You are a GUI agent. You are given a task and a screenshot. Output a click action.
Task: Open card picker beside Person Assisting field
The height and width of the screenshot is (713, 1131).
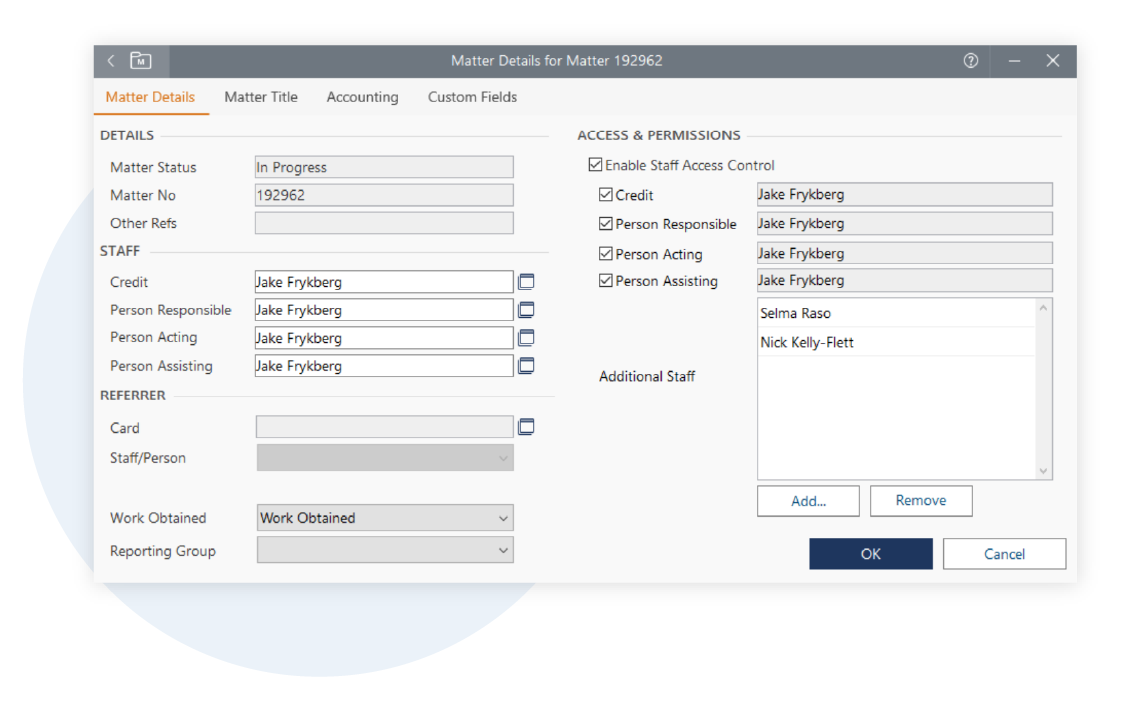(x=526, y=366)
